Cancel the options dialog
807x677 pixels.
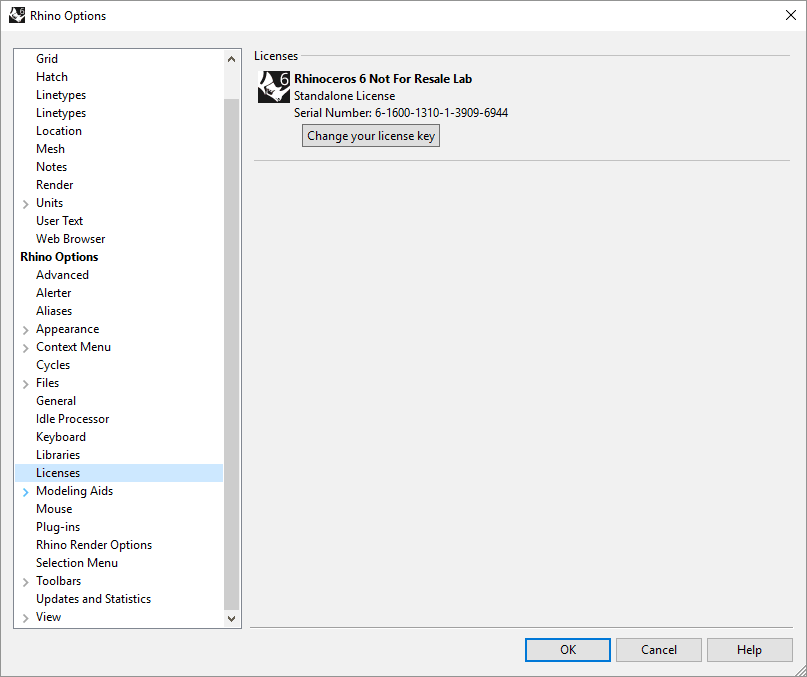coord(658,650)
